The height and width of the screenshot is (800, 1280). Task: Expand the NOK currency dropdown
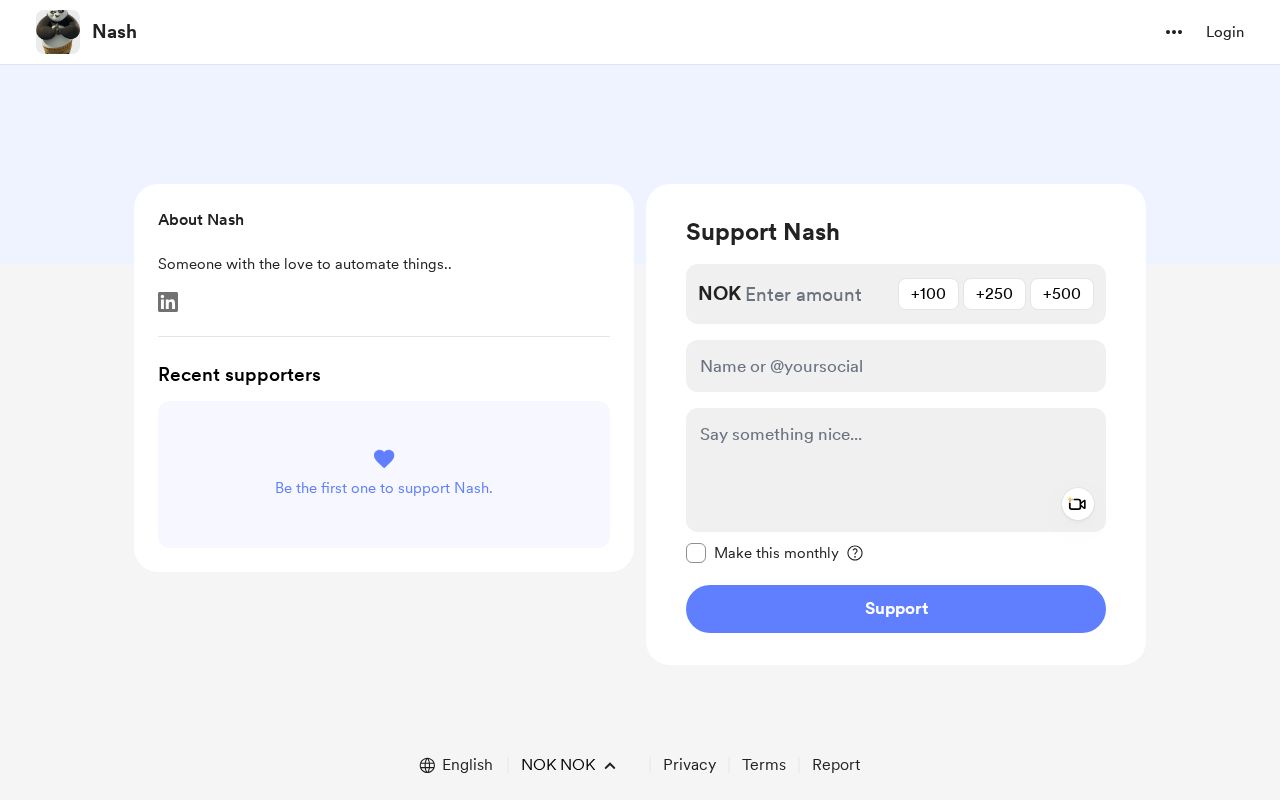click(x=568, y=765)
